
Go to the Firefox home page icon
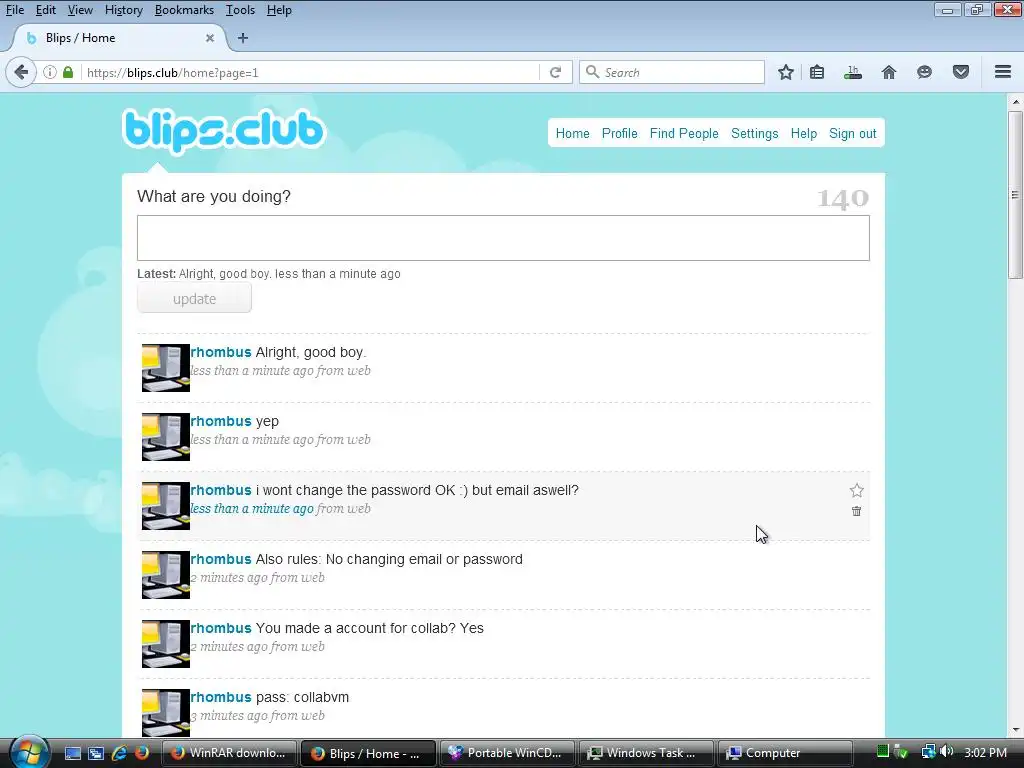889,72
